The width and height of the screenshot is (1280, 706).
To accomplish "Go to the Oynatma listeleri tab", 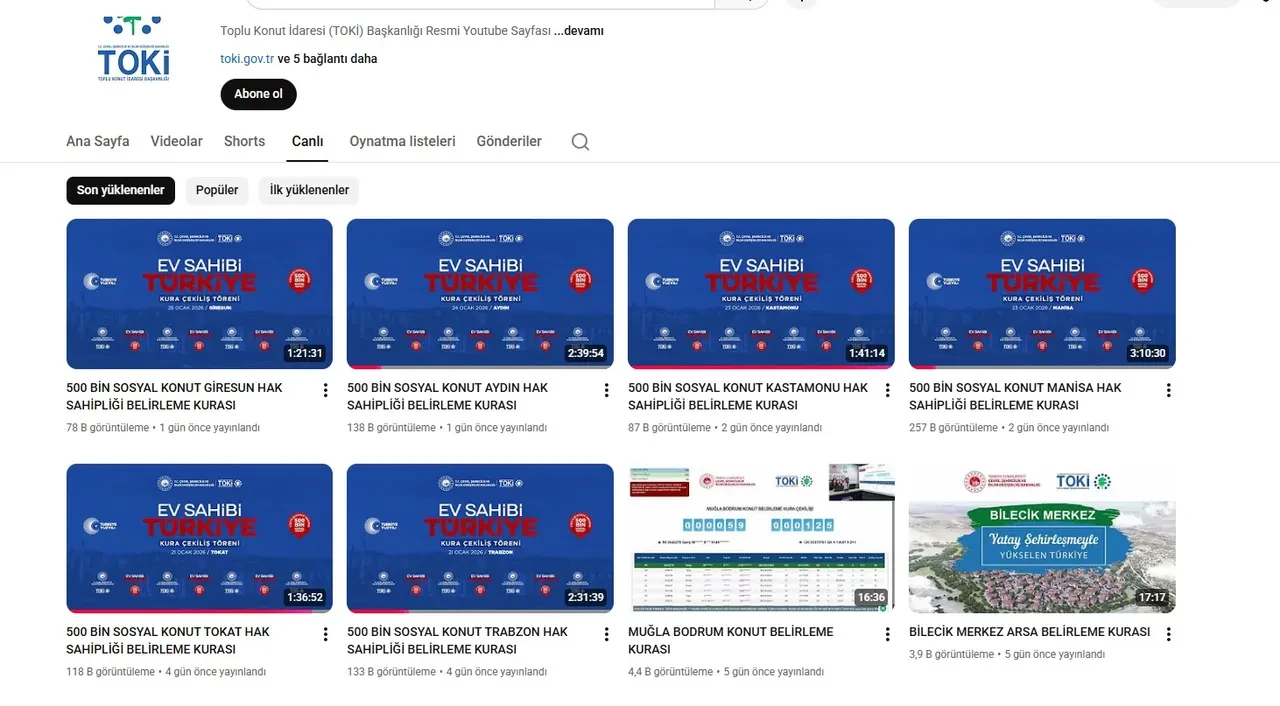I will click(402, 141).
